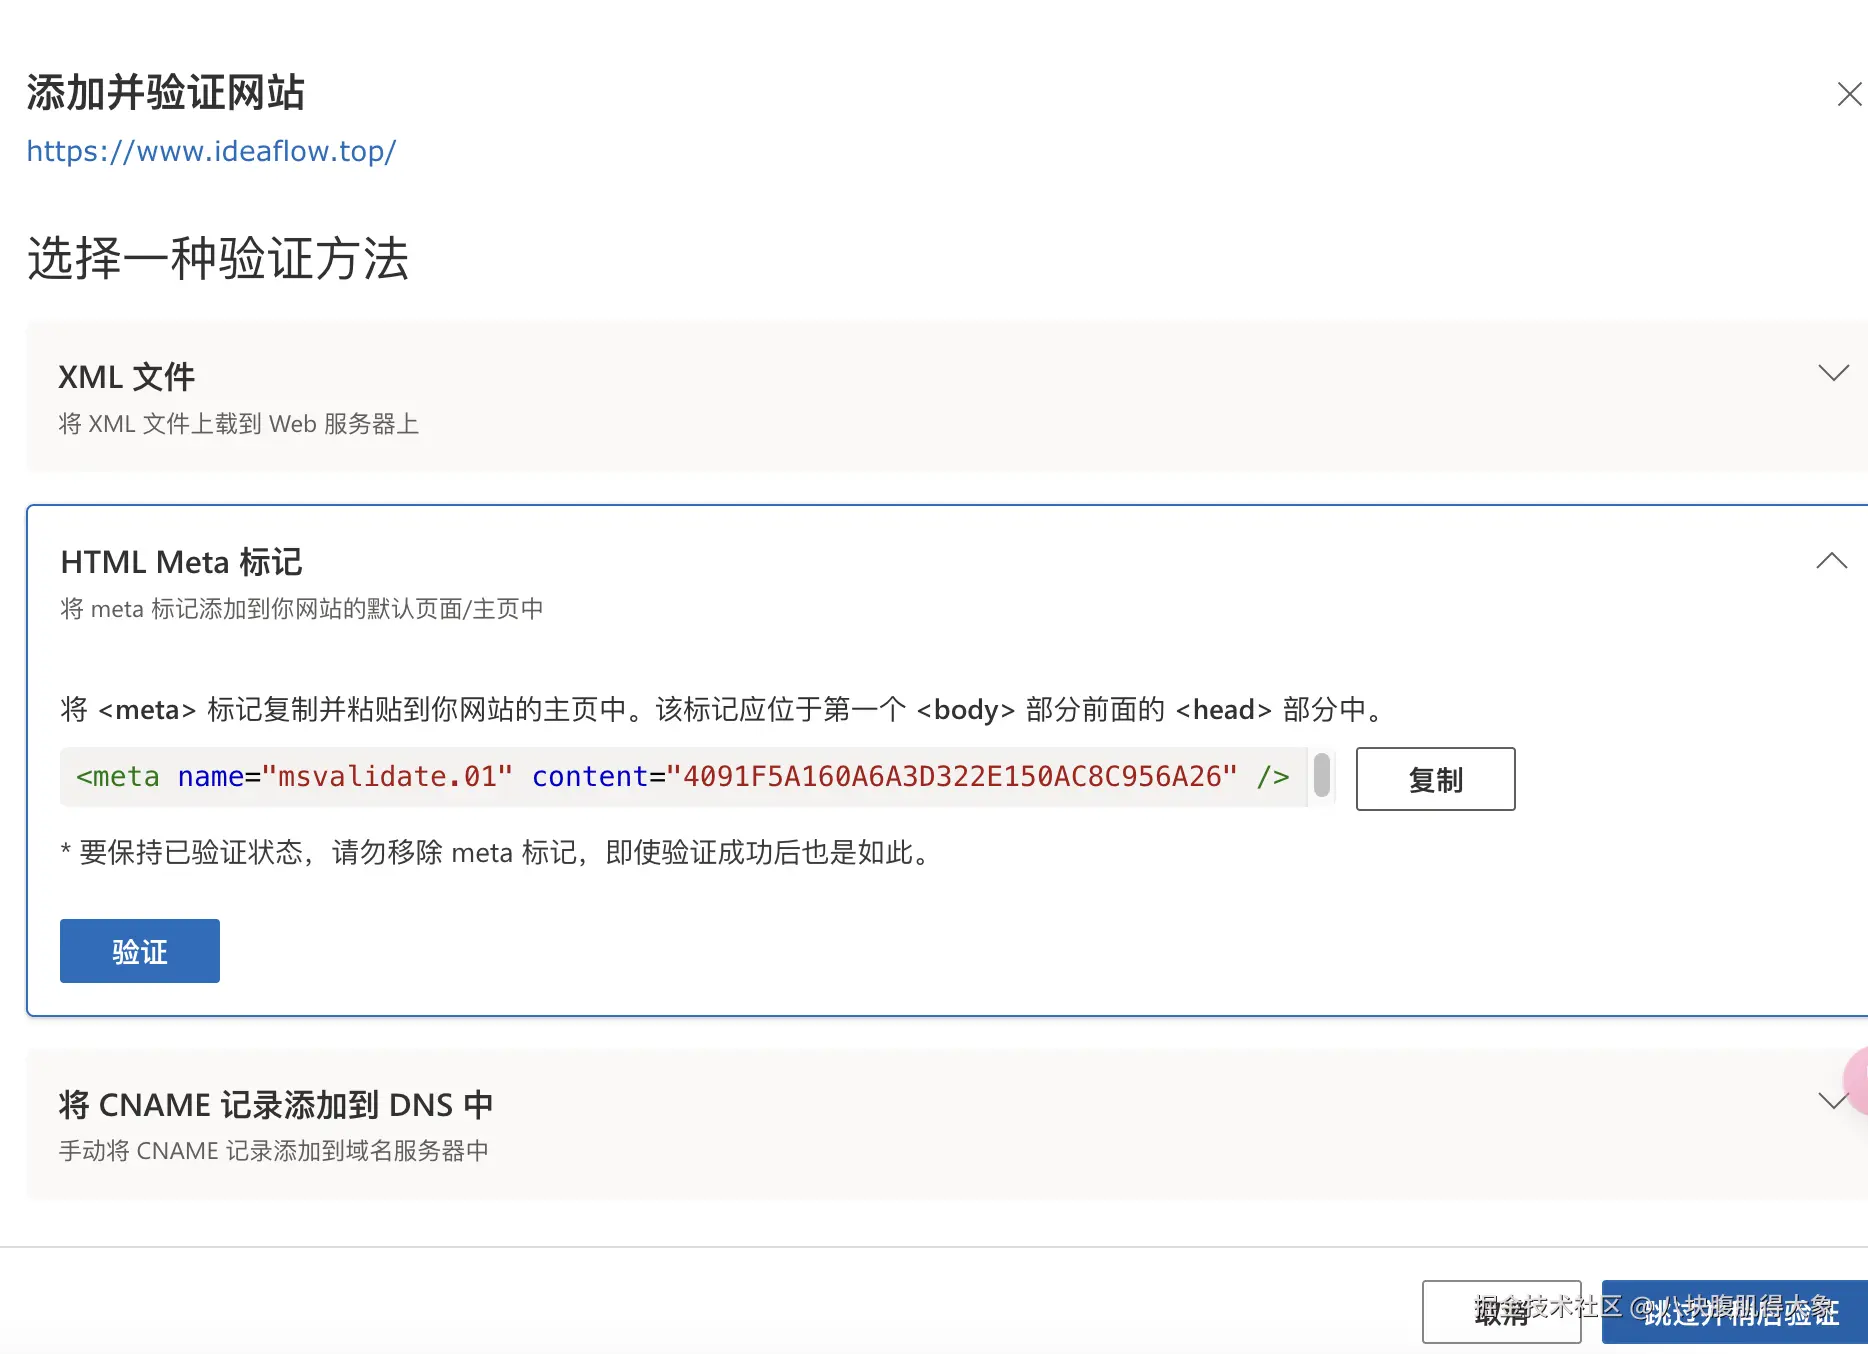Click the instruction mentioning <head> 部分中
The width and height of the screenshot is (1868, 1354).
tap(723, 710)
